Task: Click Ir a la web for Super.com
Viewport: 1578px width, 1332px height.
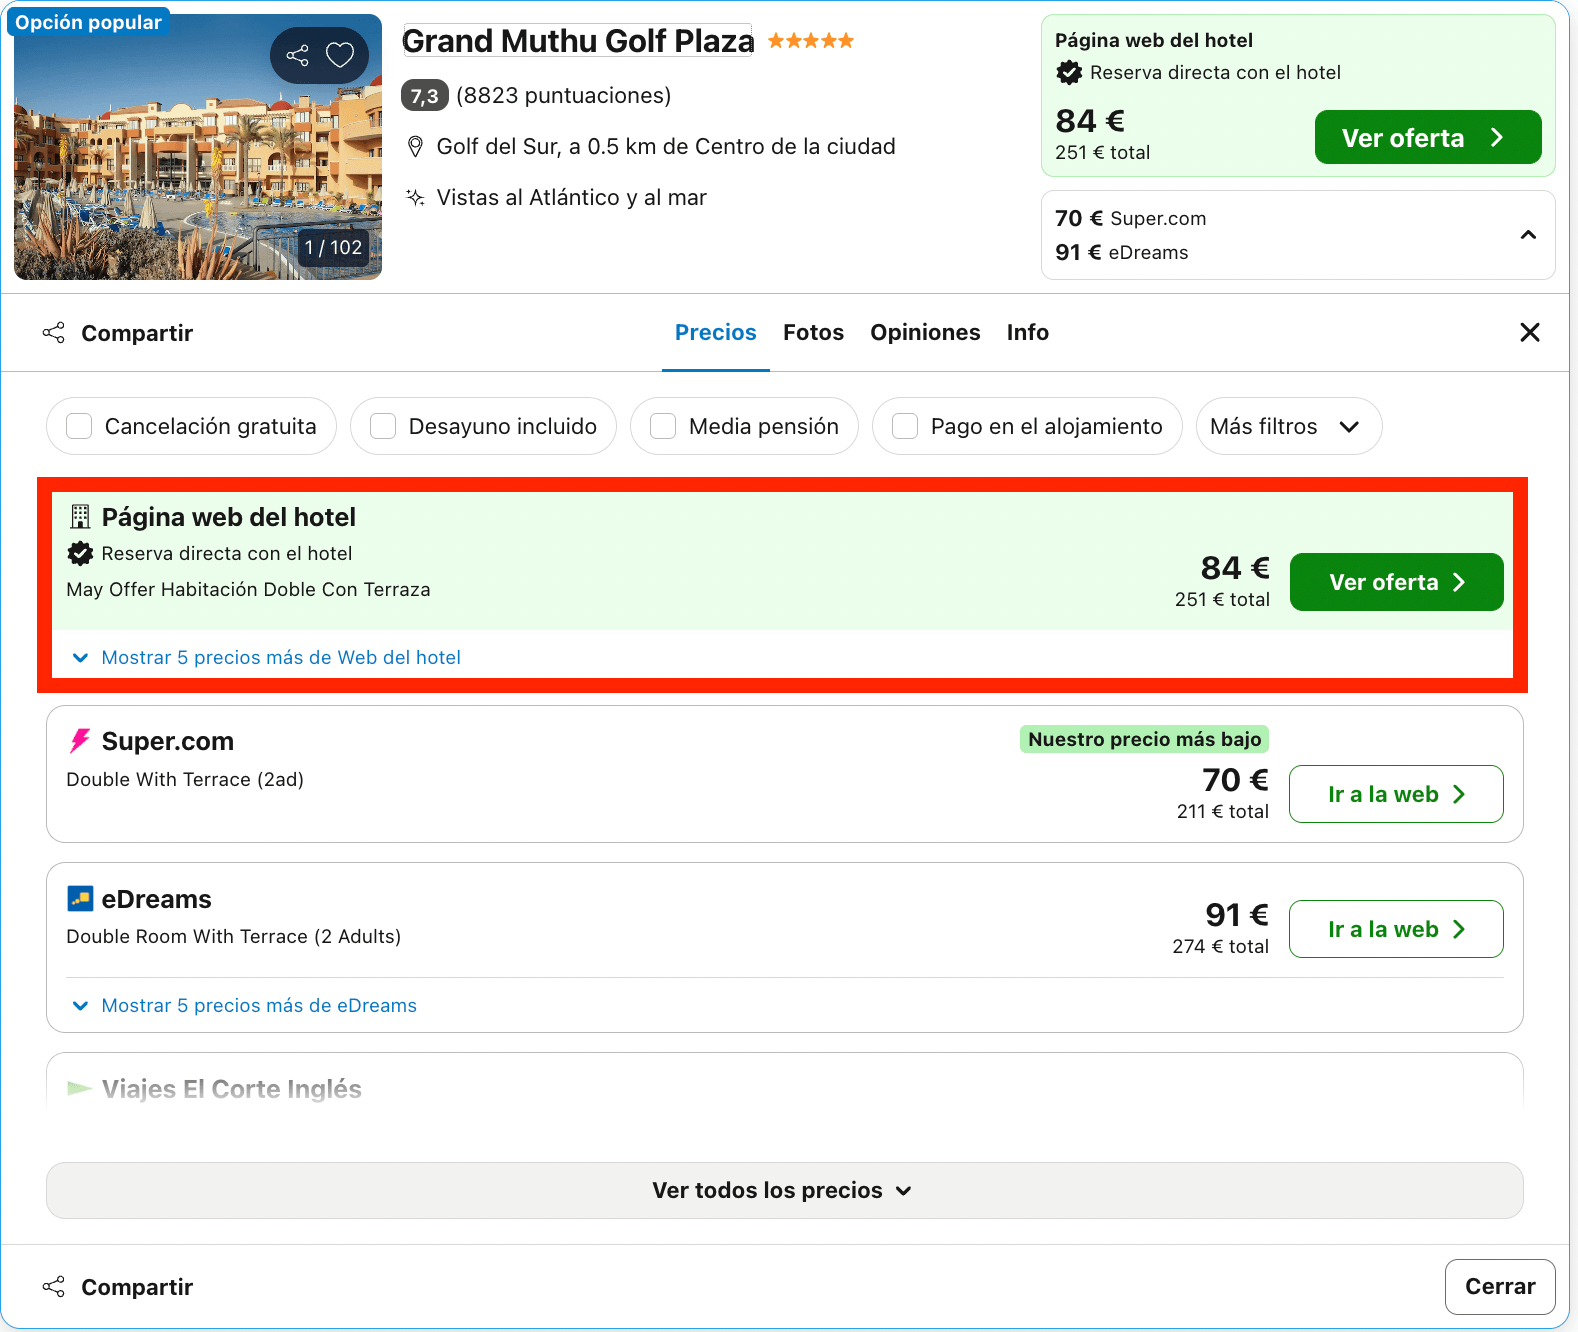Action: 1396,794
